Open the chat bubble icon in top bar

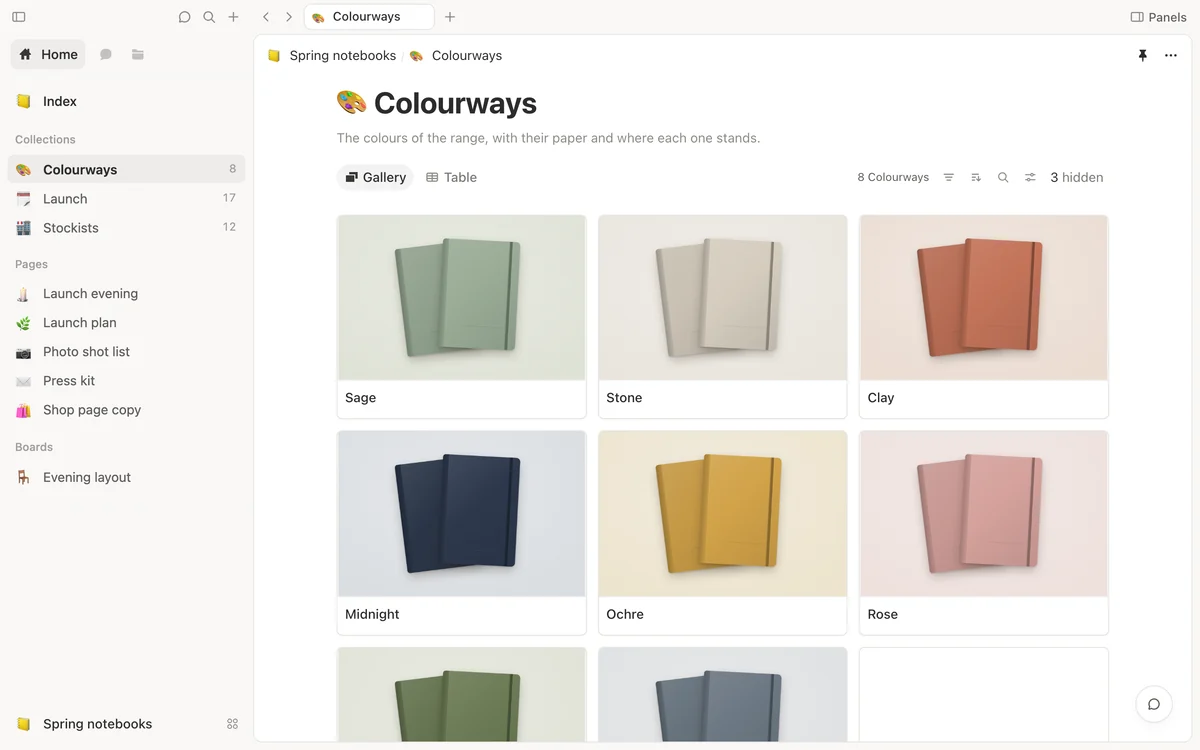[x=185, y=17]
